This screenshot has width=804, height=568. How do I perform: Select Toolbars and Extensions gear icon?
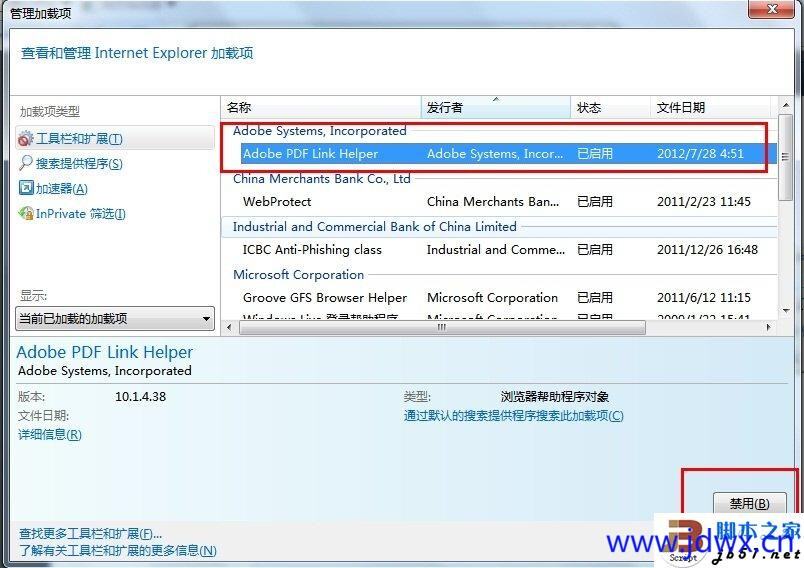[x=25, y=139]
